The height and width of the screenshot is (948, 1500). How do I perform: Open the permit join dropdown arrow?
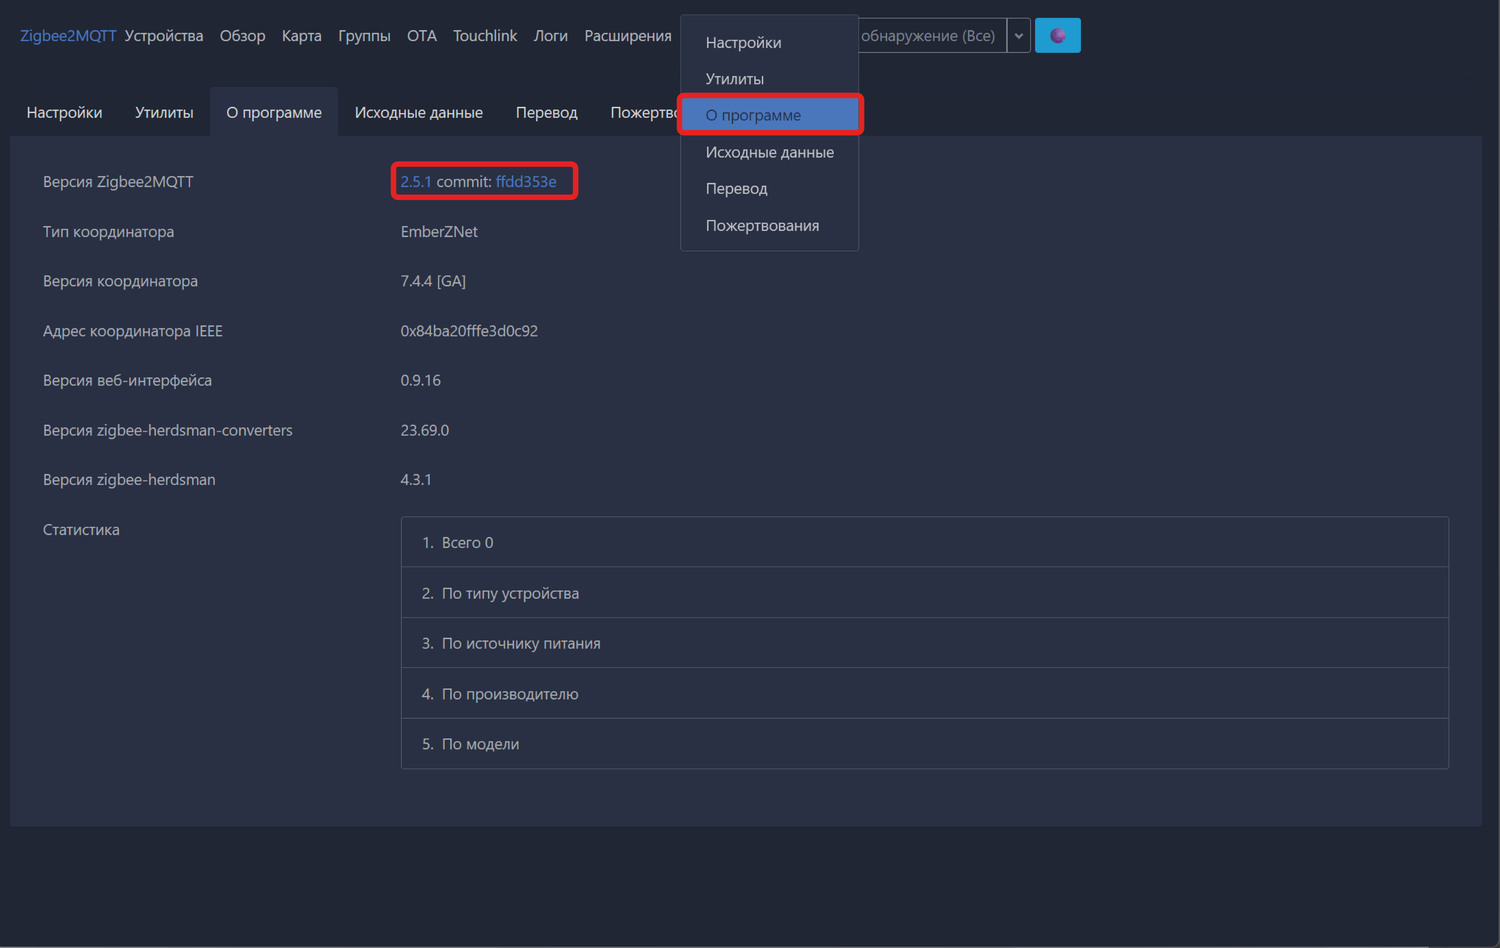pyautogui.click(x=1018, y=36)
